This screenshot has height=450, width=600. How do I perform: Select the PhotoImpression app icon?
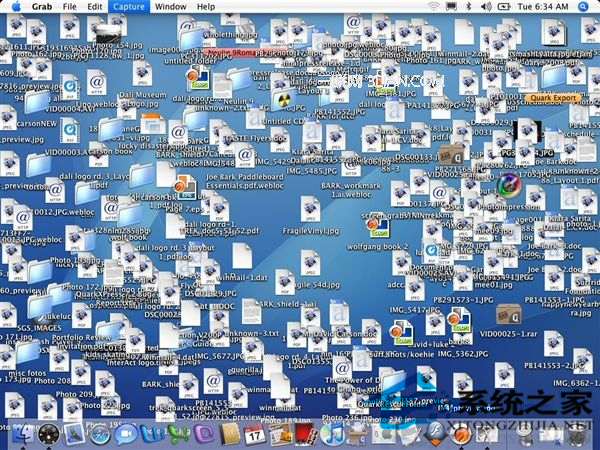pos(511,184)
